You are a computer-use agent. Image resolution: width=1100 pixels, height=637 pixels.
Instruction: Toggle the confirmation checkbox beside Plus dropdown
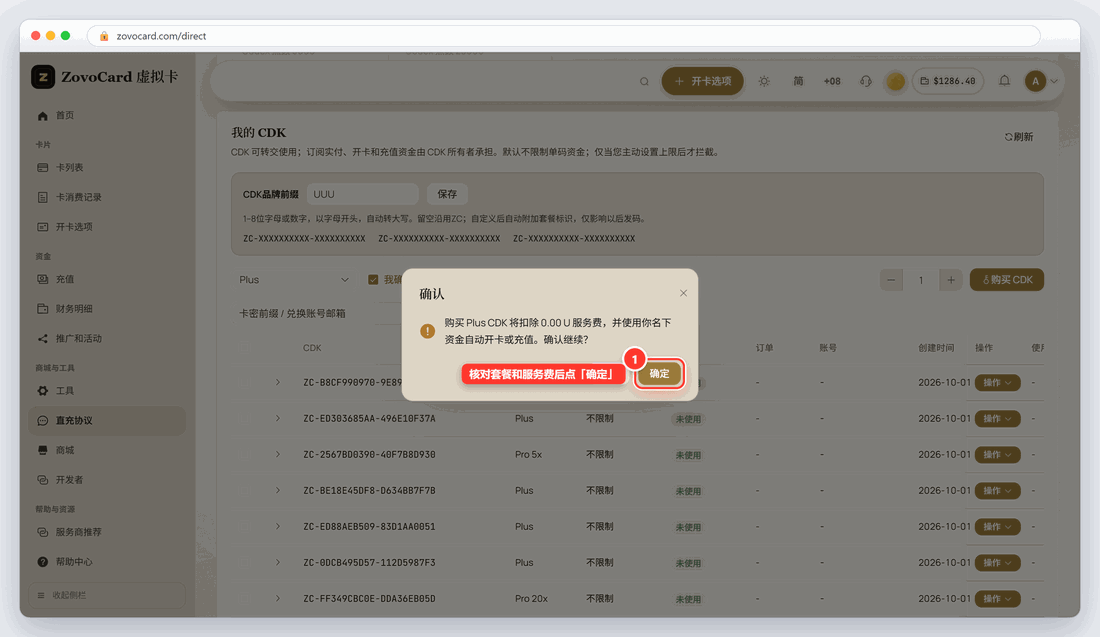[373, 280]
